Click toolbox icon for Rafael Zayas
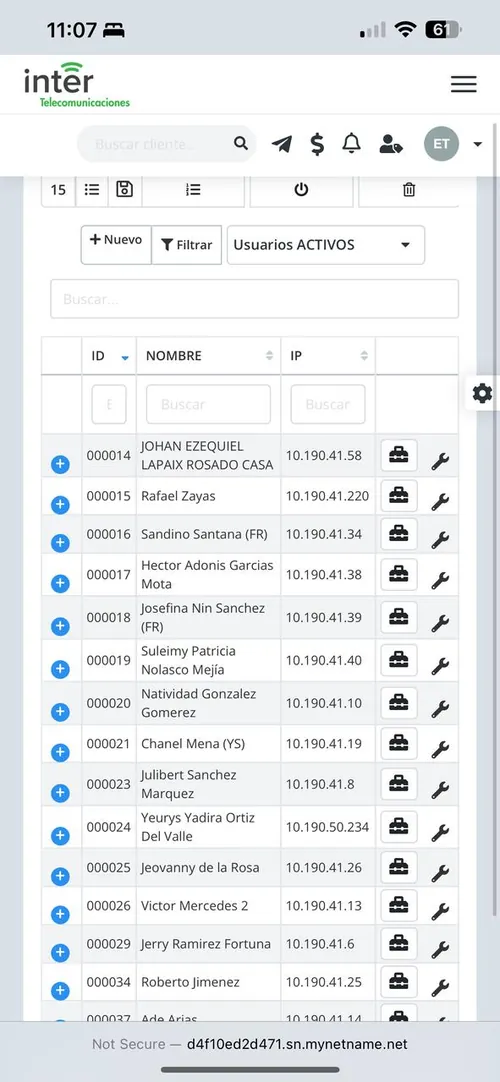500x1082 pixels. coord(399,496)
